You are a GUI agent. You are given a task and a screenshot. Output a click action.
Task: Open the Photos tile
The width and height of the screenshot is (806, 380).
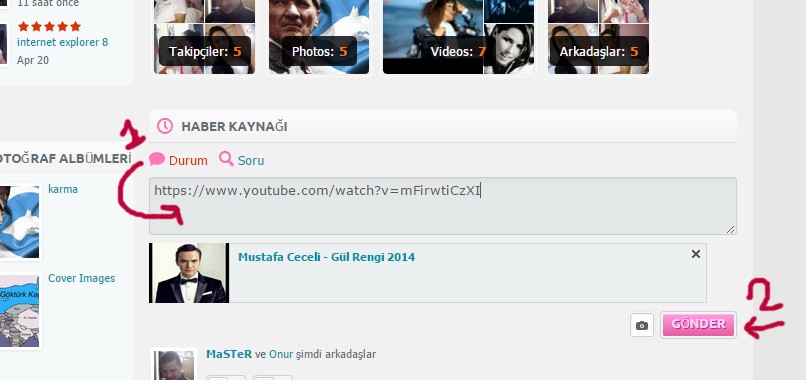click(x=319, y=37)
